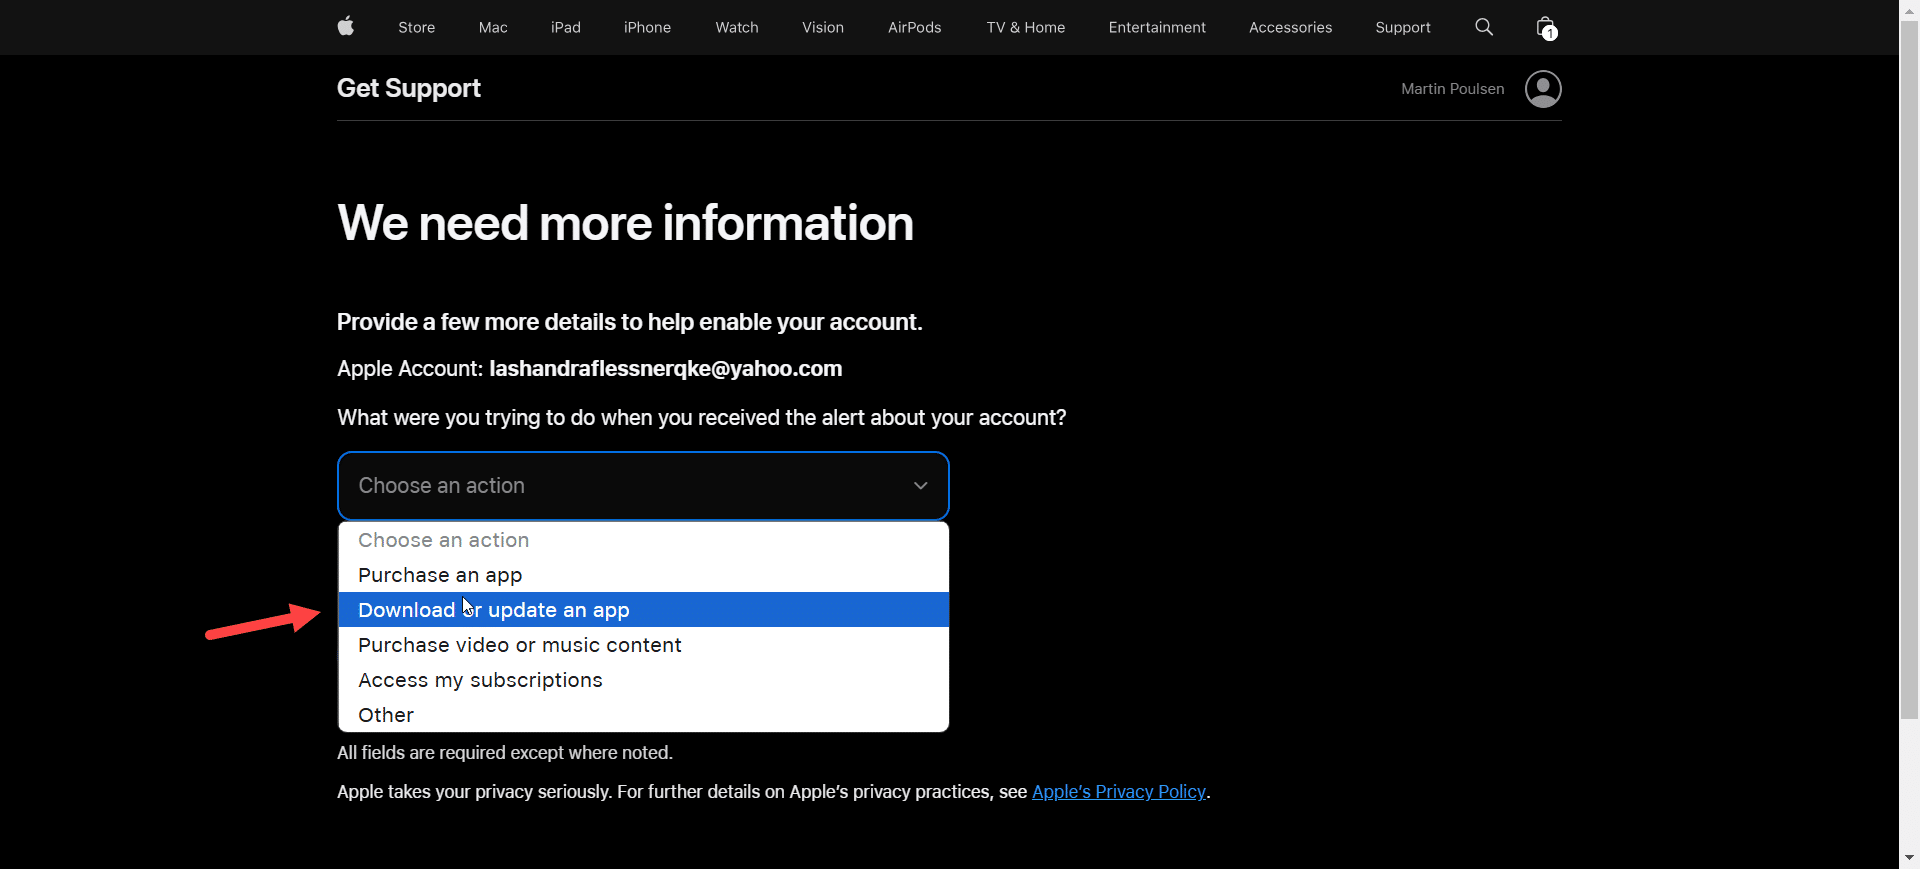Open the shopping bag icon
The width and height of the screenshot is (1920, 869).
click(x=1546, y=28)
